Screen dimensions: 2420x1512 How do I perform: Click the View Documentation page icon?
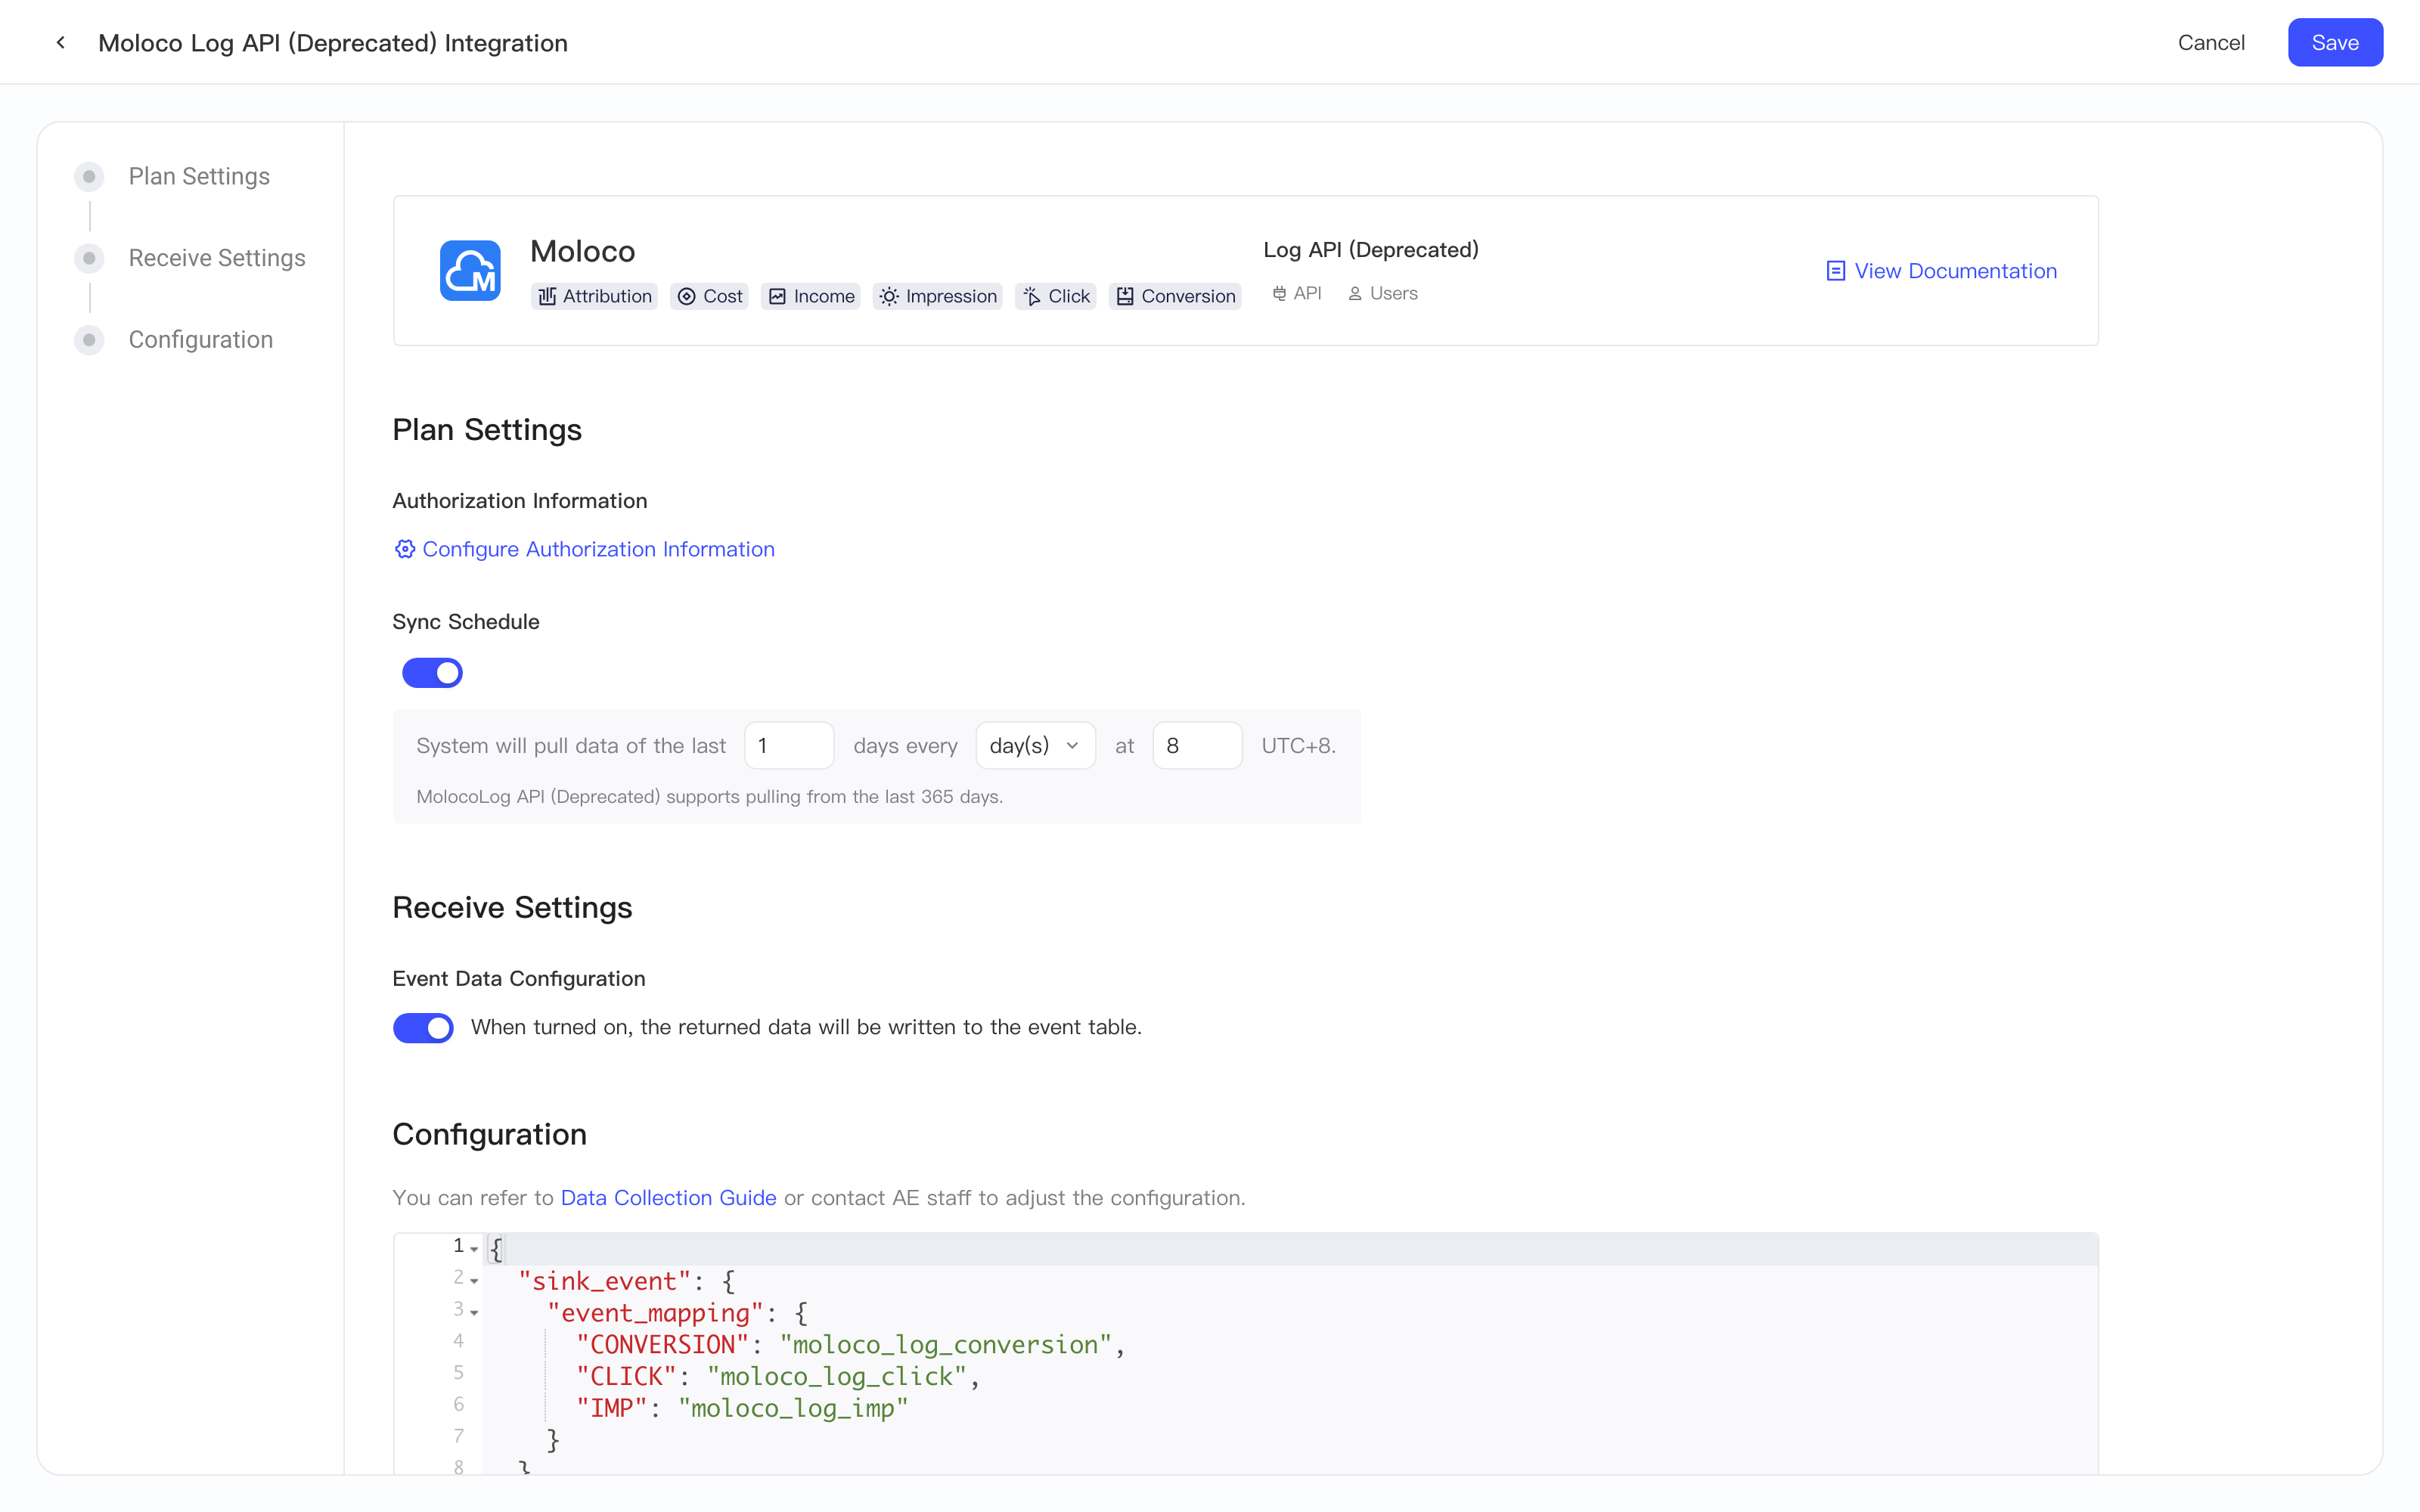pos(1835,271)
